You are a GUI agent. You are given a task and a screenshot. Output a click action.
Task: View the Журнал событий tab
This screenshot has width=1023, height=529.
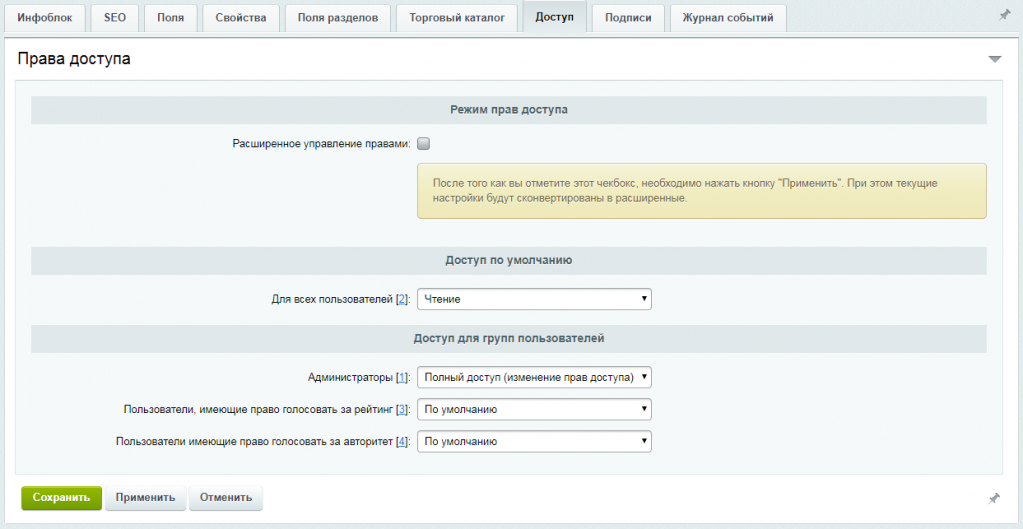[x=728, y=18]
